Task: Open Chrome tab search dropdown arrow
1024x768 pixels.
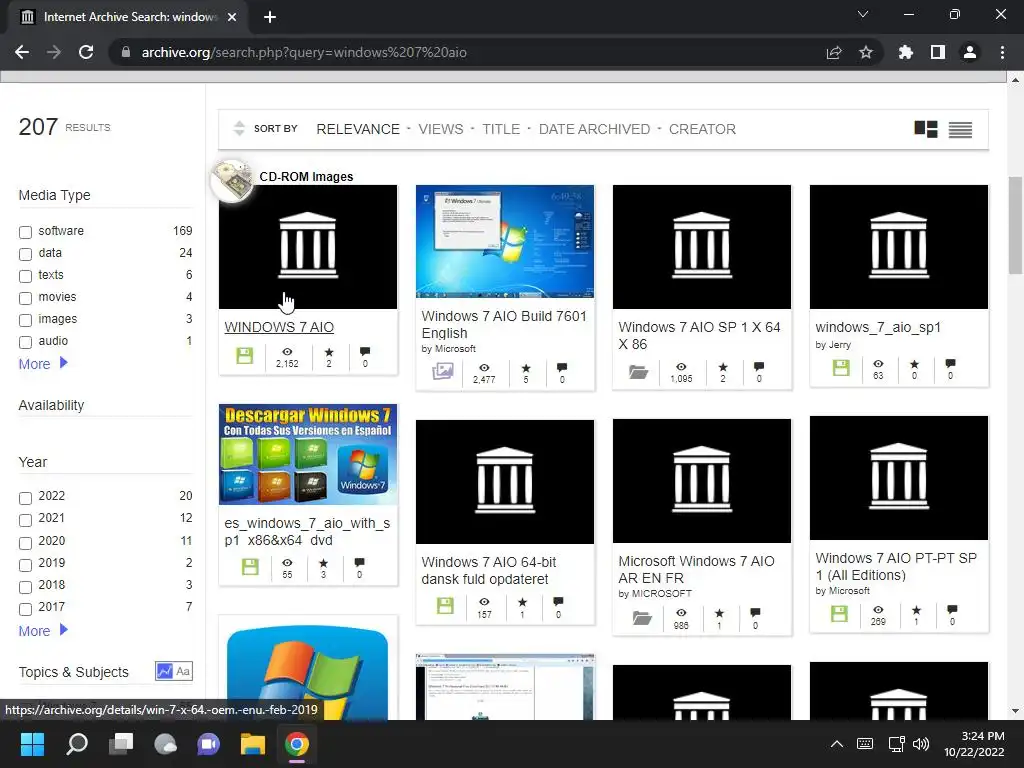Action: click(x=863, y=14)
